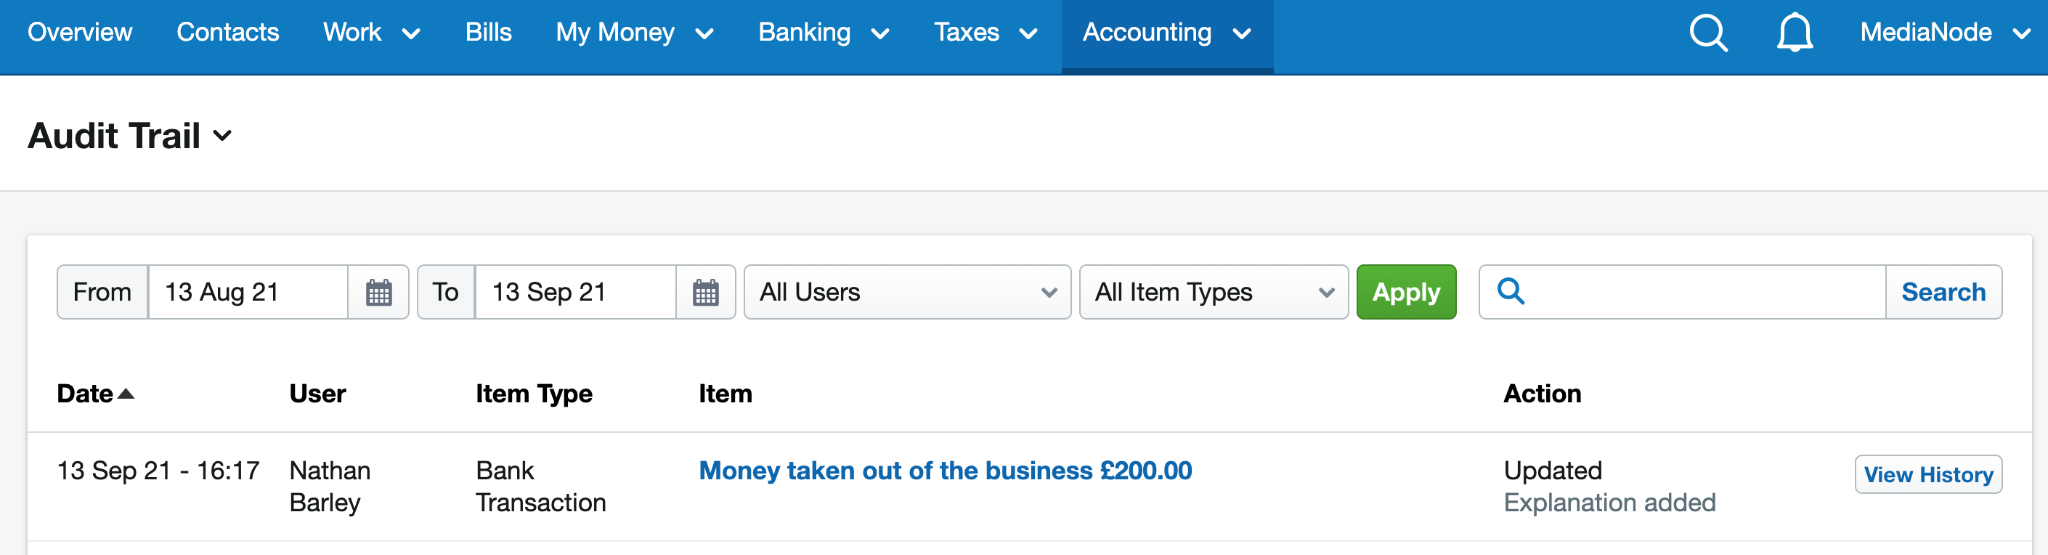
Task: Open the notifications bell
Action: coord(1795,33)
